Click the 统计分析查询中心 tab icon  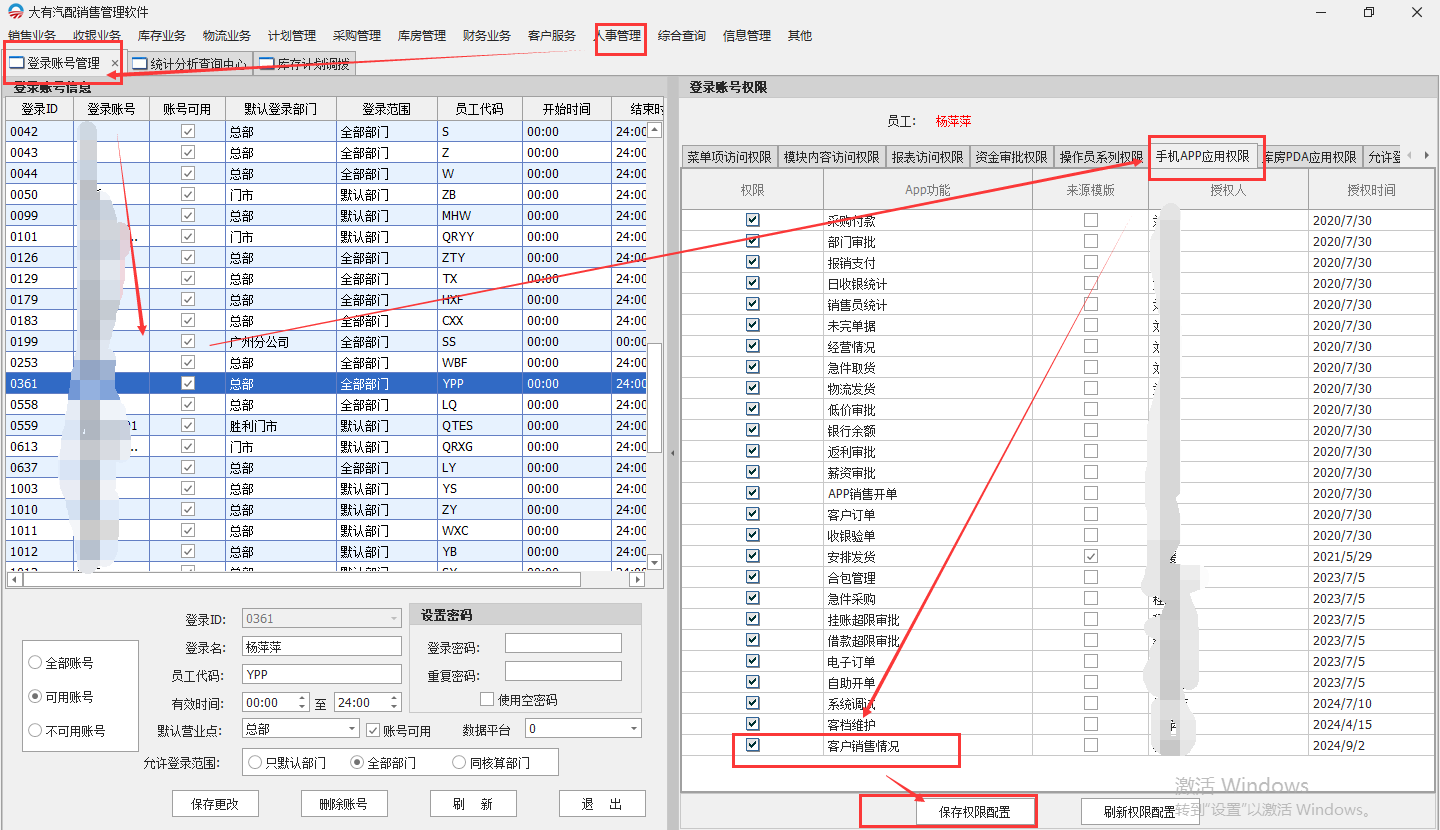click(140, 64)
